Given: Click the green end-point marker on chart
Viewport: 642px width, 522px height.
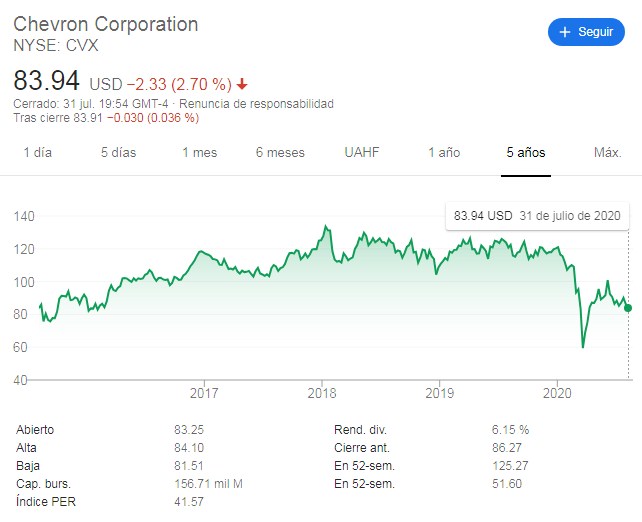Looking at the screenshot, I should (x=628, y=308).
